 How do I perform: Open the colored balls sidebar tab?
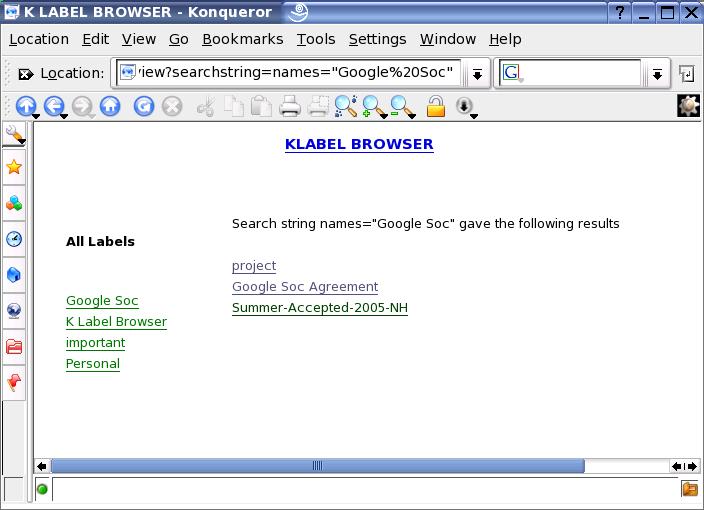click(14, 203)
